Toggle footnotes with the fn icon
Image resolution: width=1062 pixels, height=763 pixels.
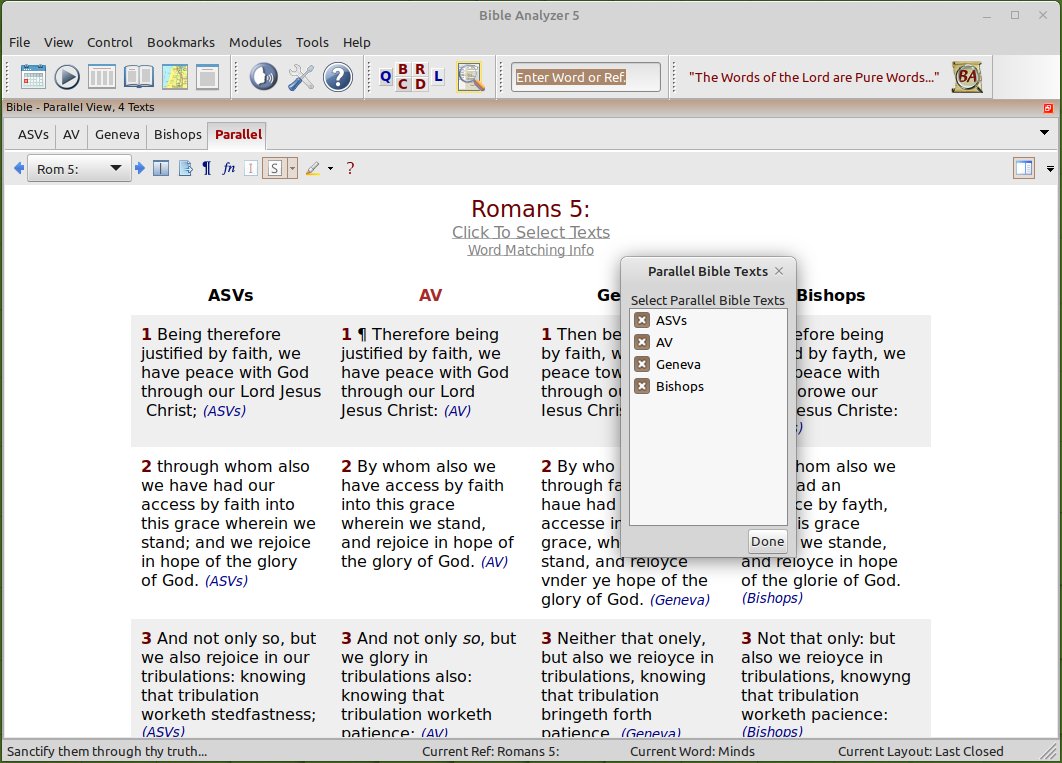(228, 168)
